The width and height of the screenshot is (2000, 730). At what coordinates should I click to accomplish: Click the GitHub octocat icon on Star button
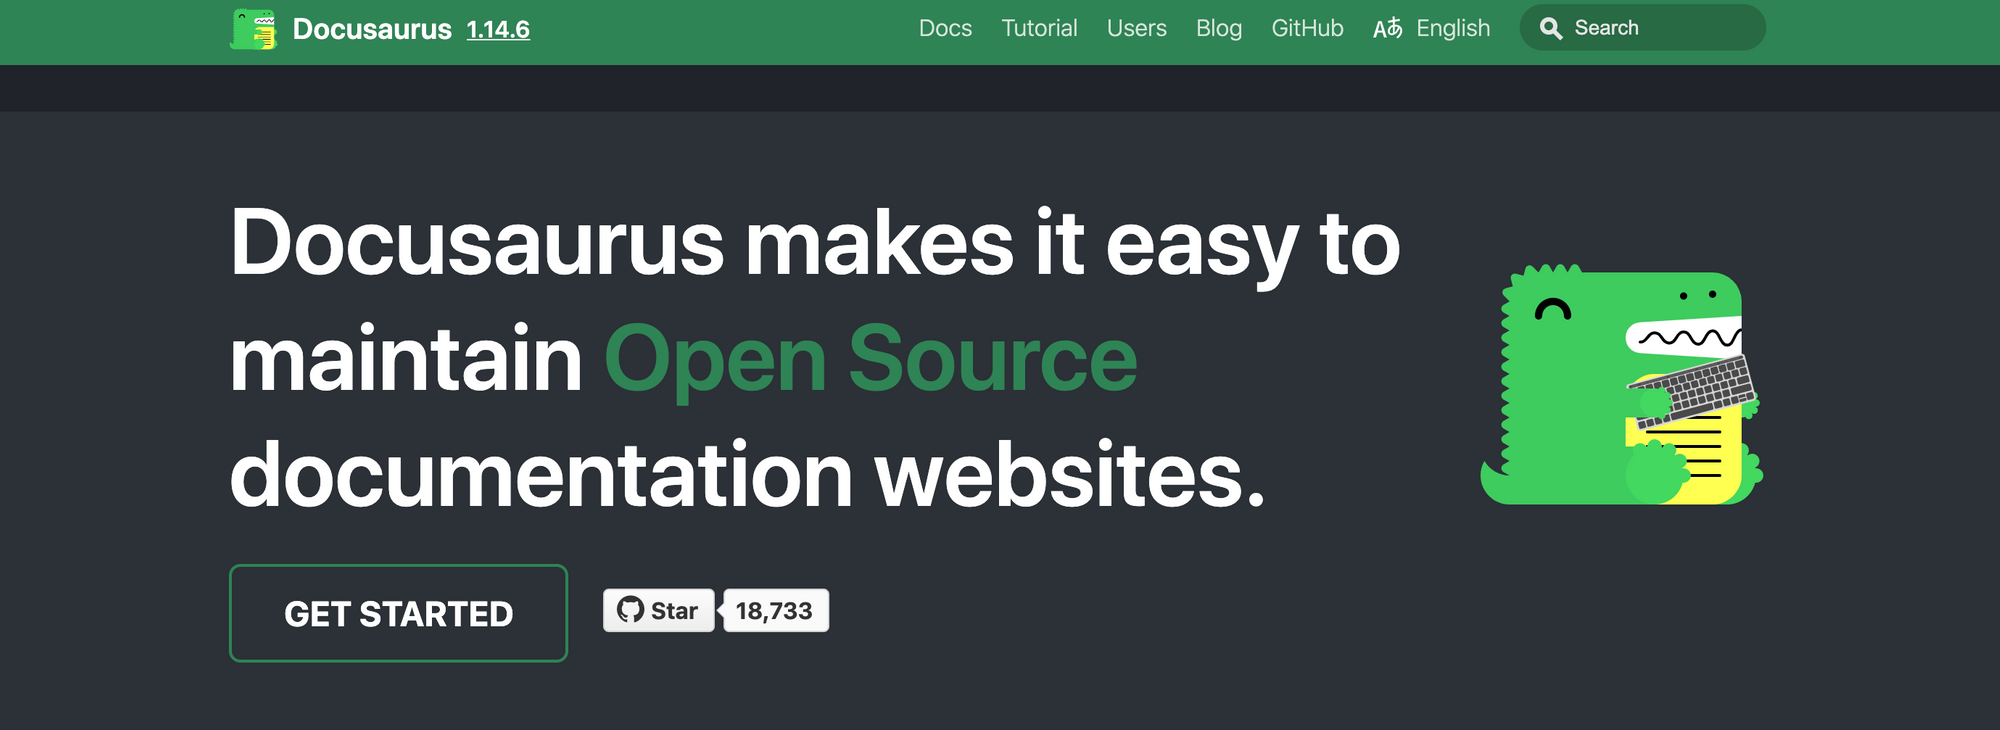[630, 610]
